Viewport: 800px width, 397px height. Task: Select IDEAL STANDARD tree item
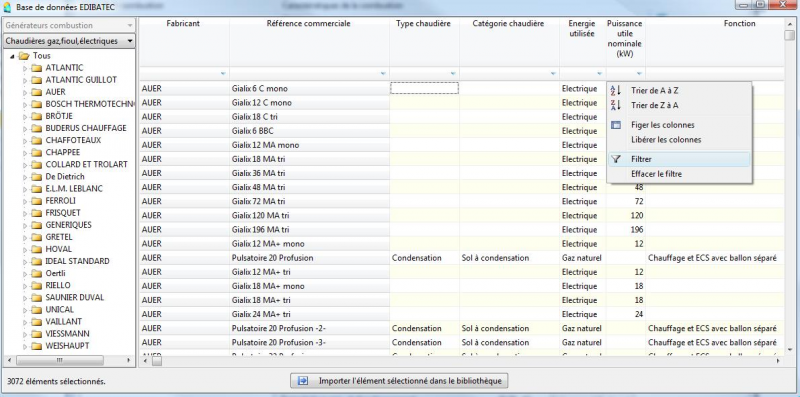[77, 261]
